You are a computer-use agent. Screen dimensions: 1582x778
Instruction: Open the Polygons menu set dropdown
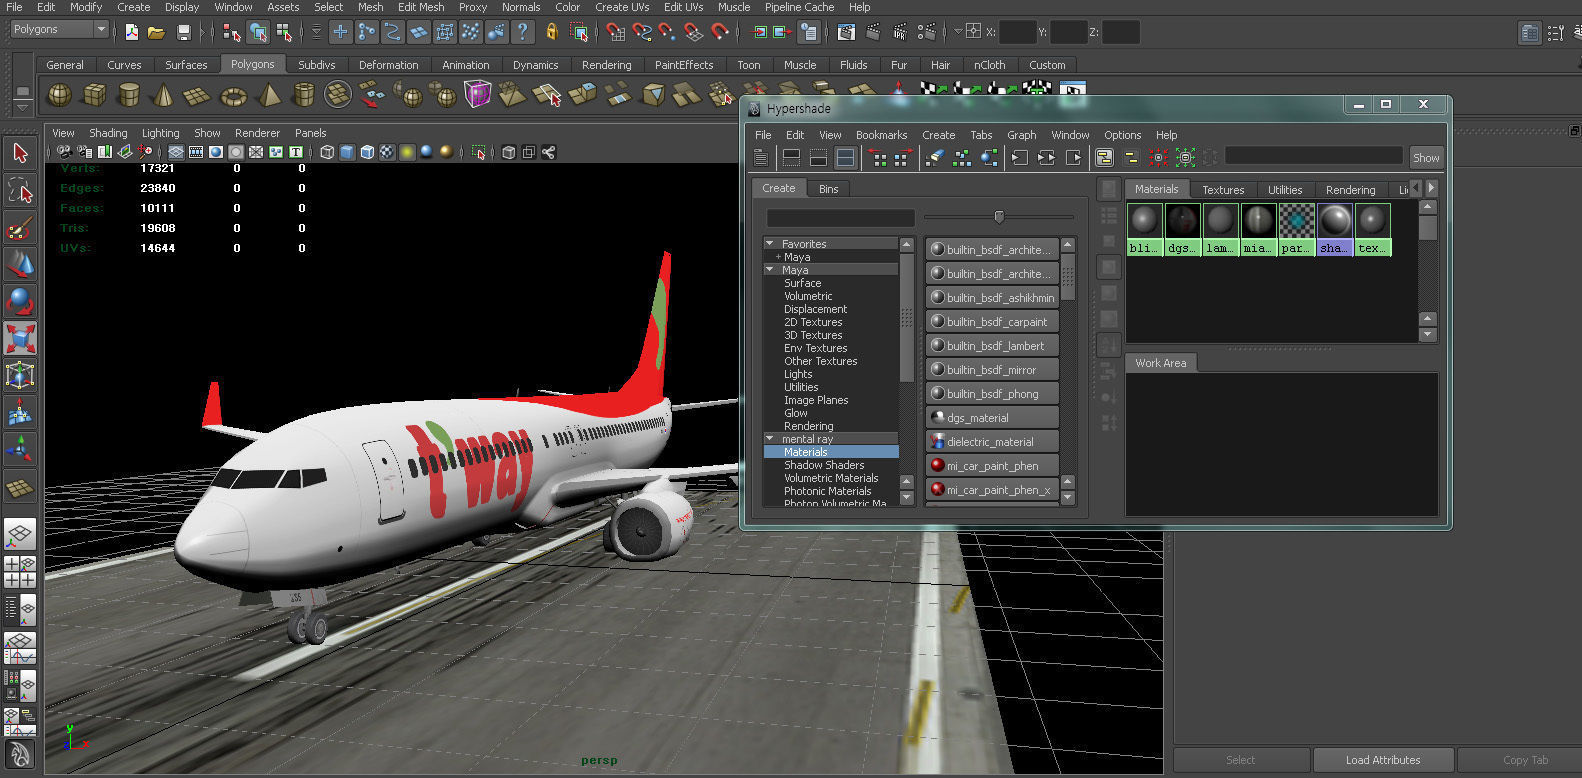tap(59, 29)
